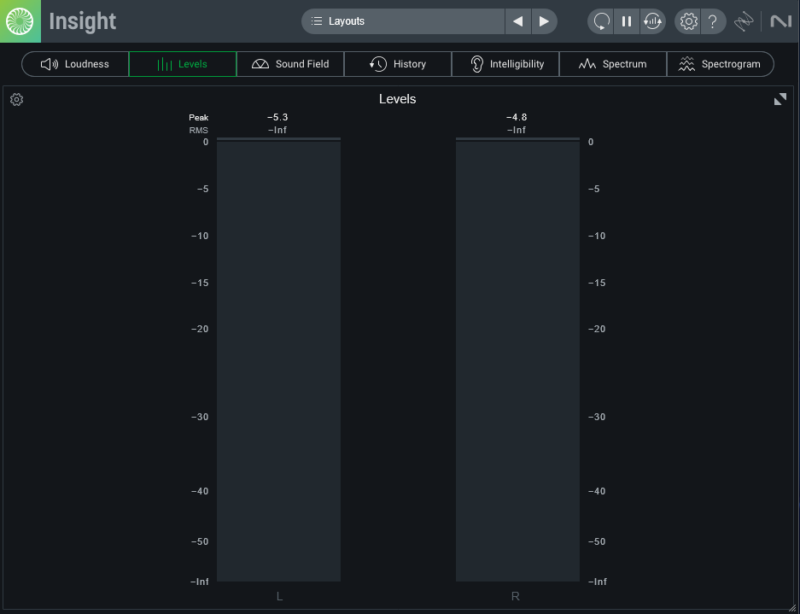Viewport: 800px width, 614px height.
Task: Toggle the Levels module tab
Action: click(182, 64)
